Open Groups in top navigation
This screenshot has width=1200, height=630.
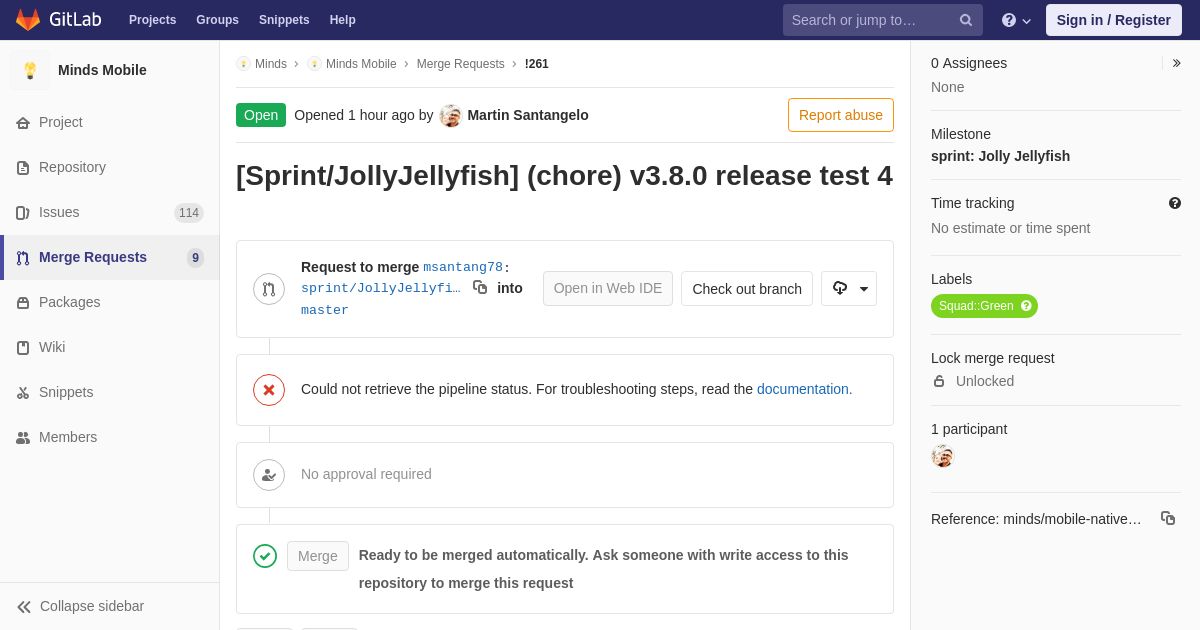(217, 20)
